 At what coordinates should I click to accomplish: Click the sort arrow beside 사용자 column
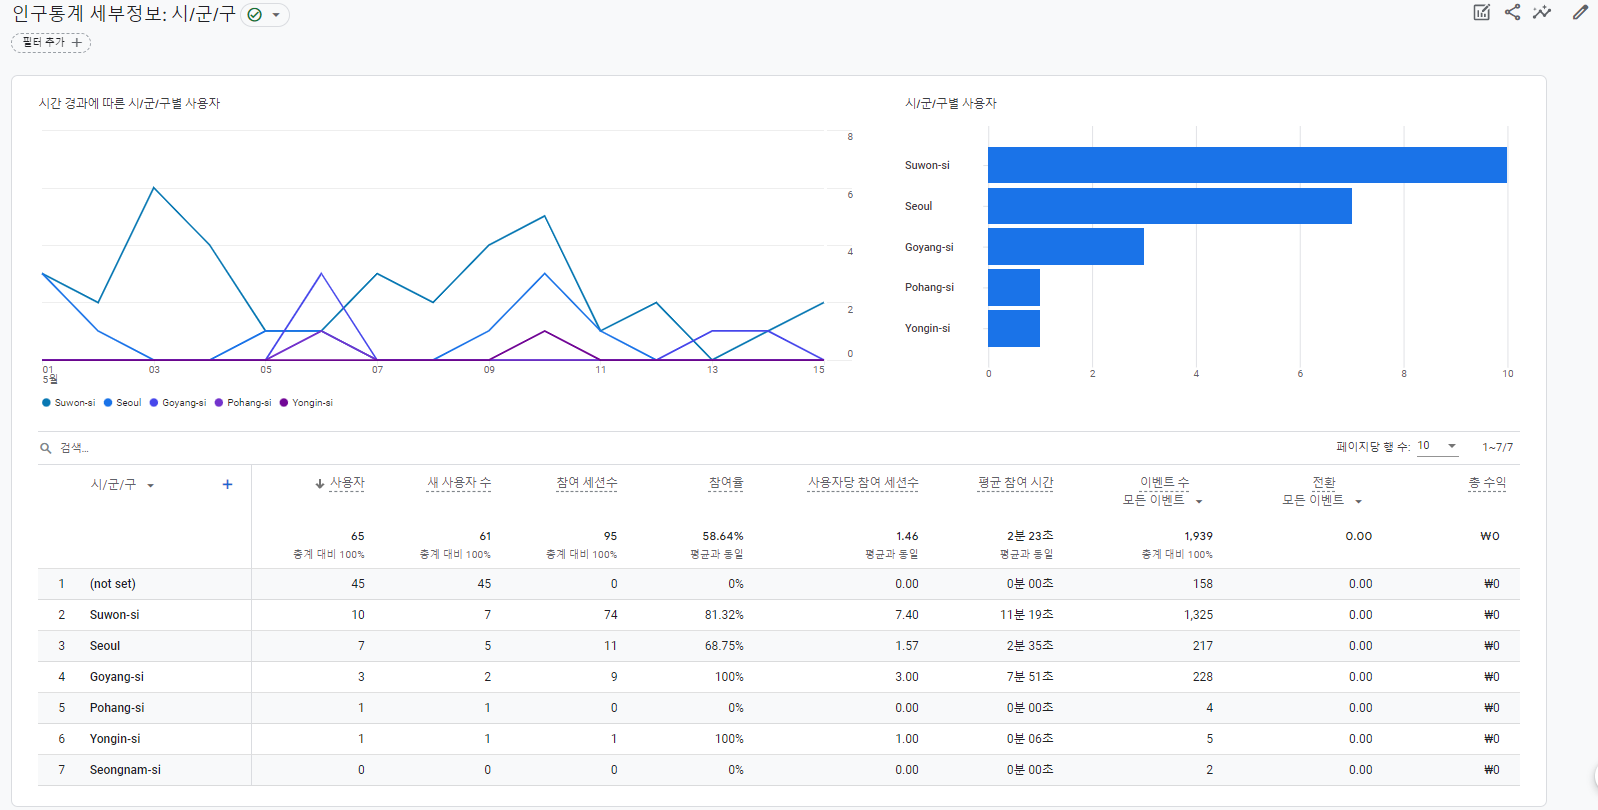point(320,484)
